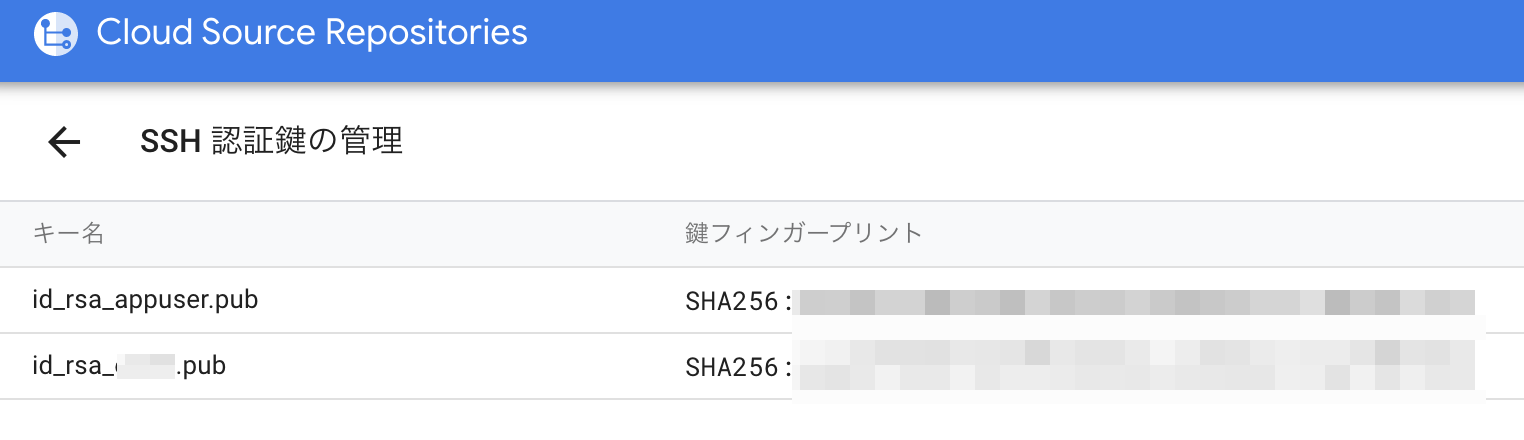Screen dimensions: 1524x440
Task: Click the 鍵フィンガープリント column header
Action: click(x=803, y=234)
